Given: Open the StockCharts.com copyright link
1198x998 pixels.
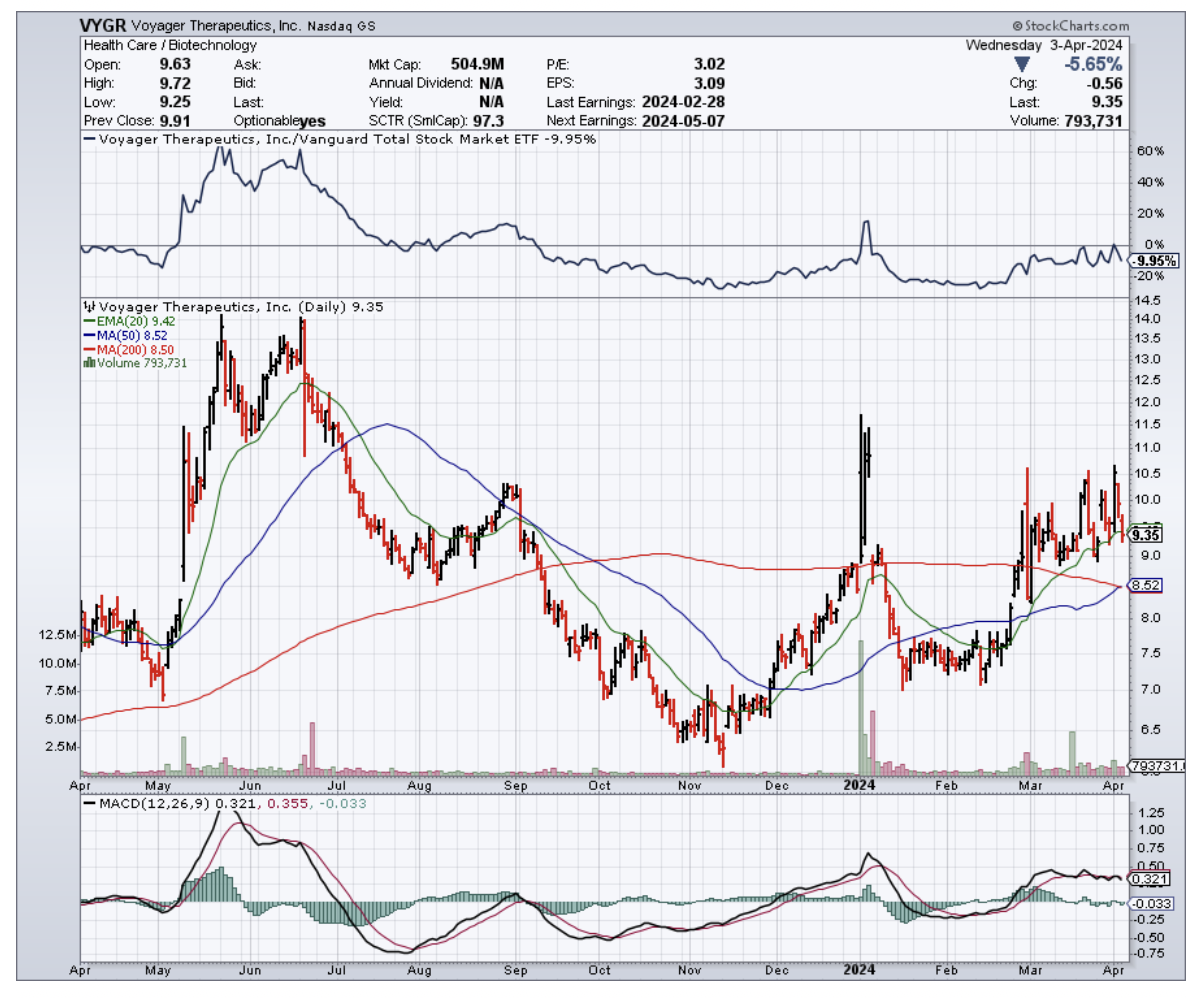Looking at the screenshot, I should pos(1070,25).
